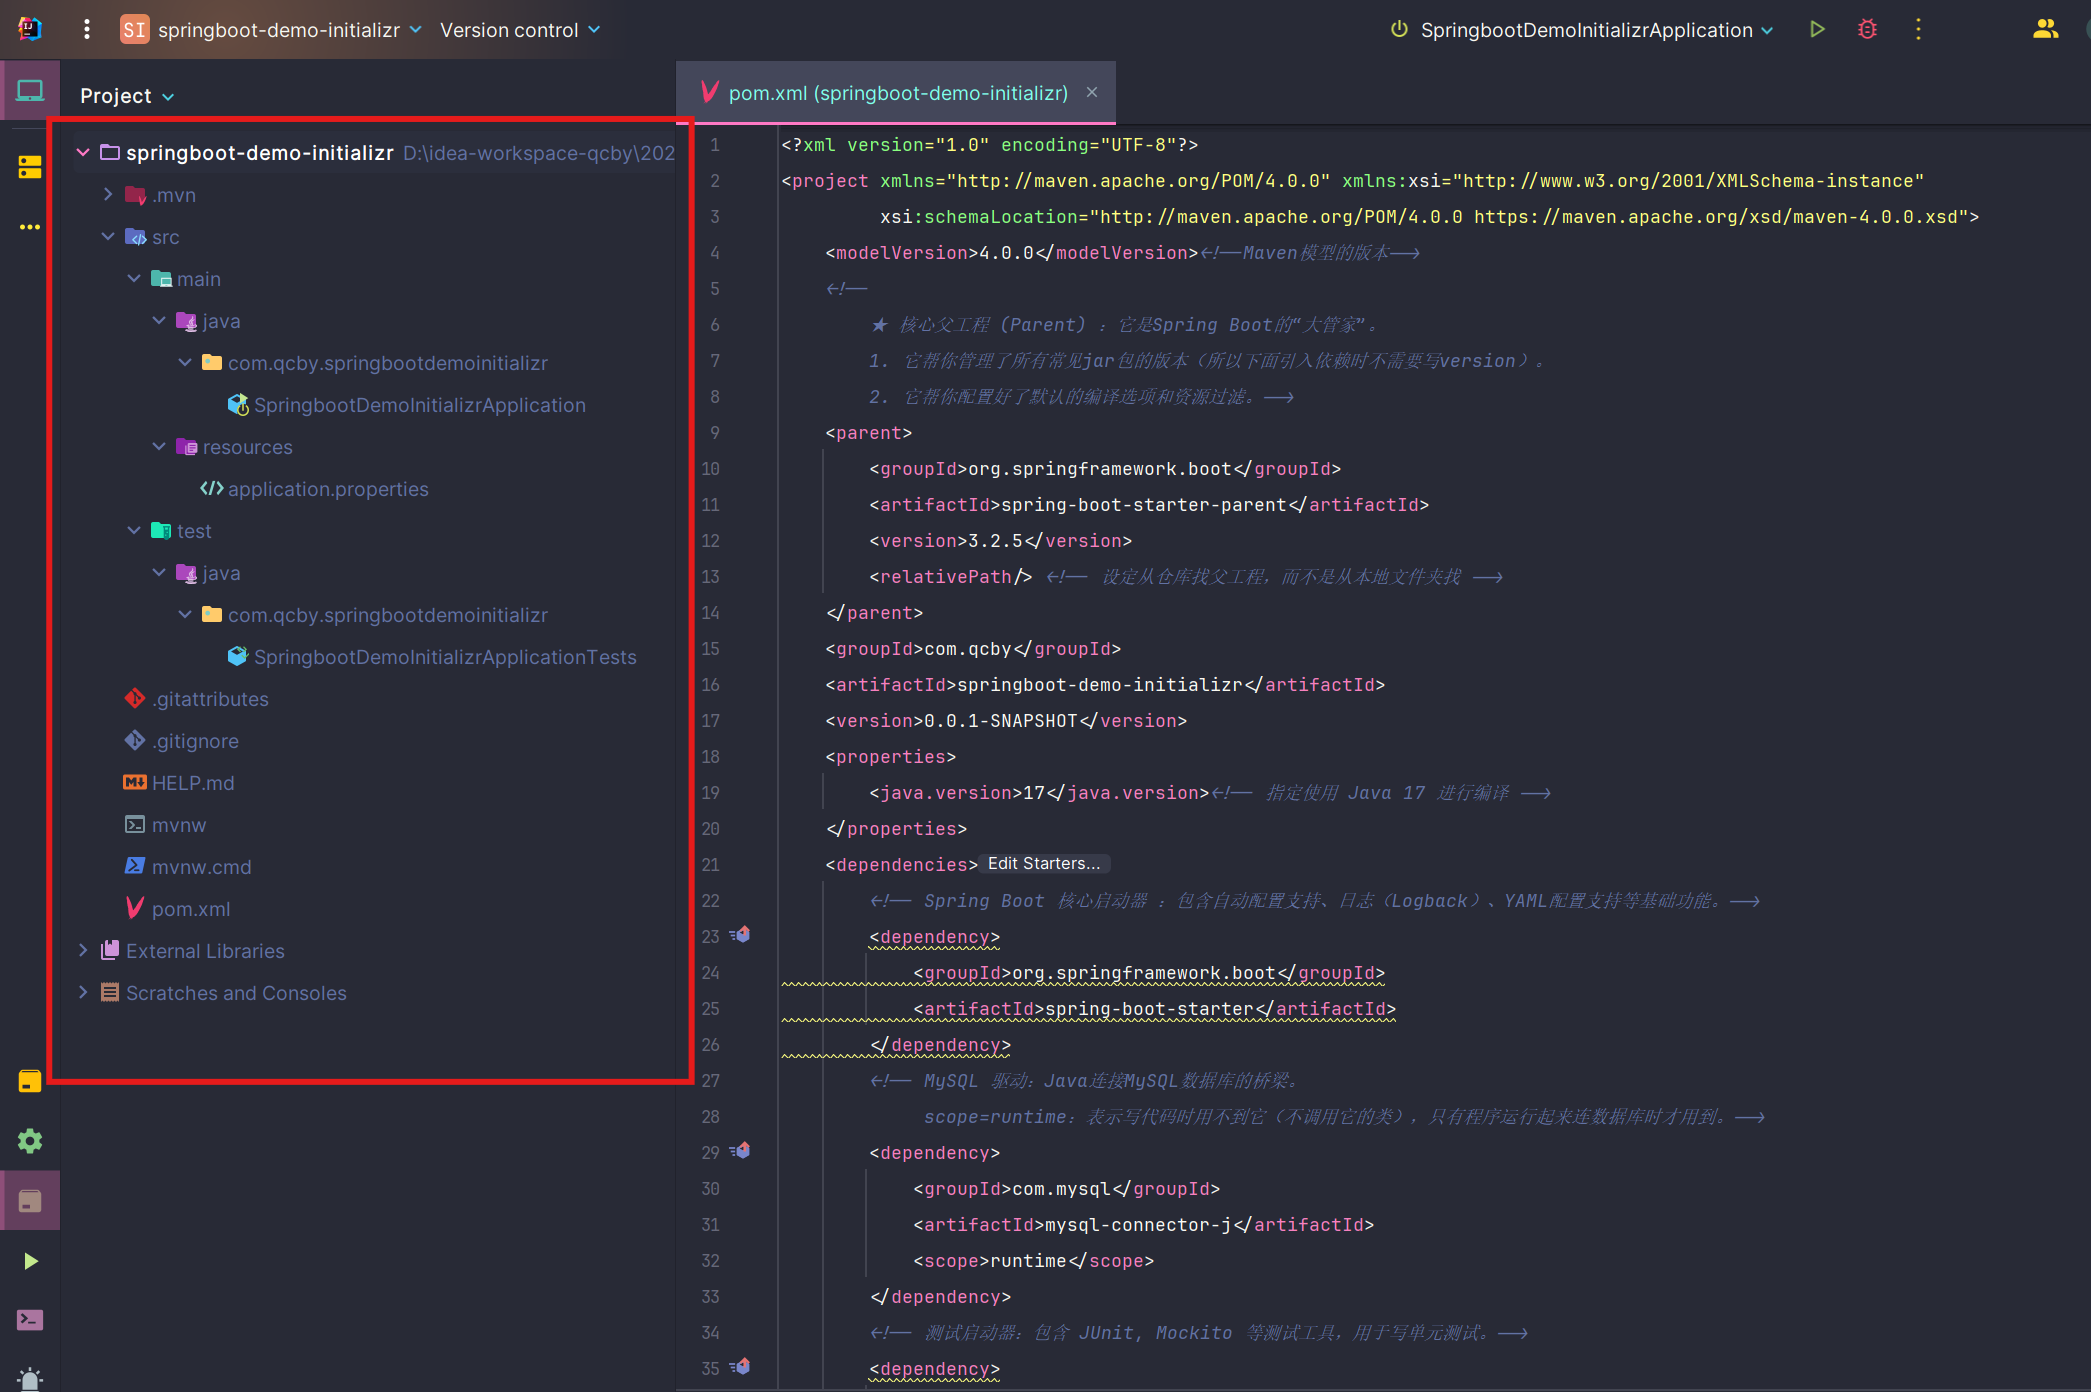2091x1392 pixels.
Task: Click the Code With Me people icon
Action: coord(2045,30)
